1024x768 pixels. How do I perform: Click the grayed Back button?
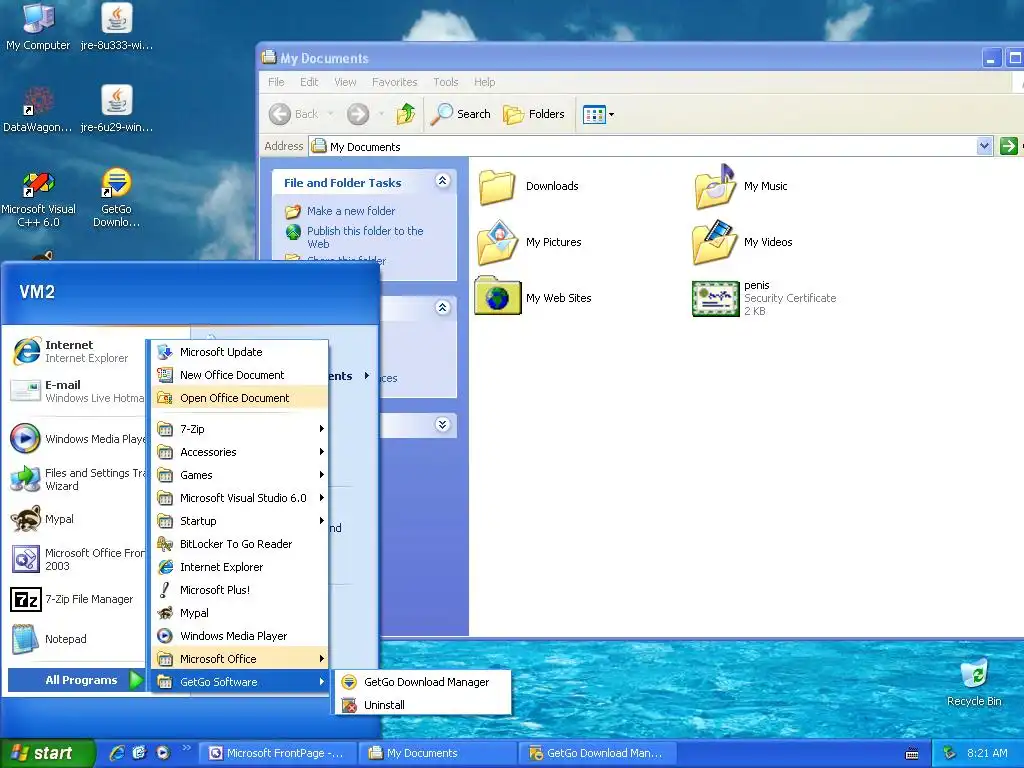pos(294,114)
